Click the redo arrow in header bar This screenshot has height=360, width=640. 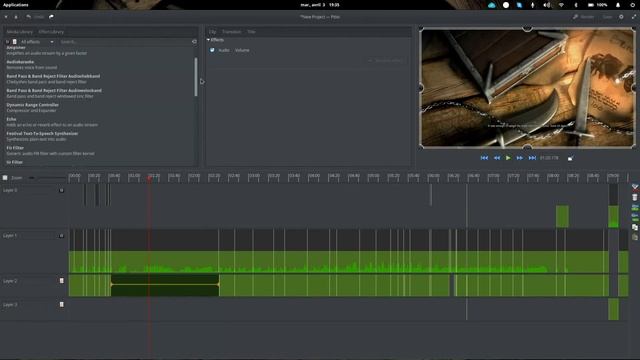[x=51, y=17]
